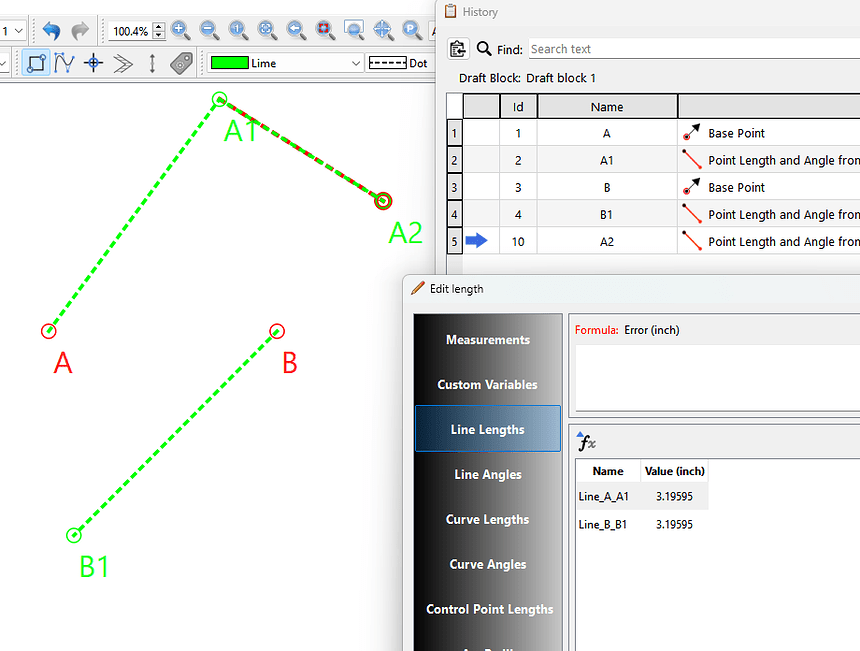The width and height of the screenshot is (860, 651).
Task: Increase the zoom percentage with spinner up arrow
Action: (158, 27)
